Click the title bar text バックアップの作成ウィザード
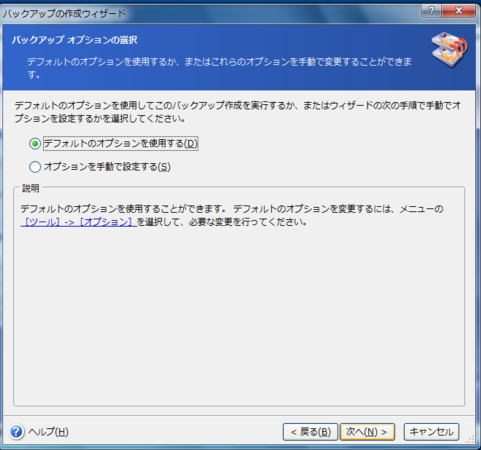This screenshot has width=481, height=450. tap(64, 14)
